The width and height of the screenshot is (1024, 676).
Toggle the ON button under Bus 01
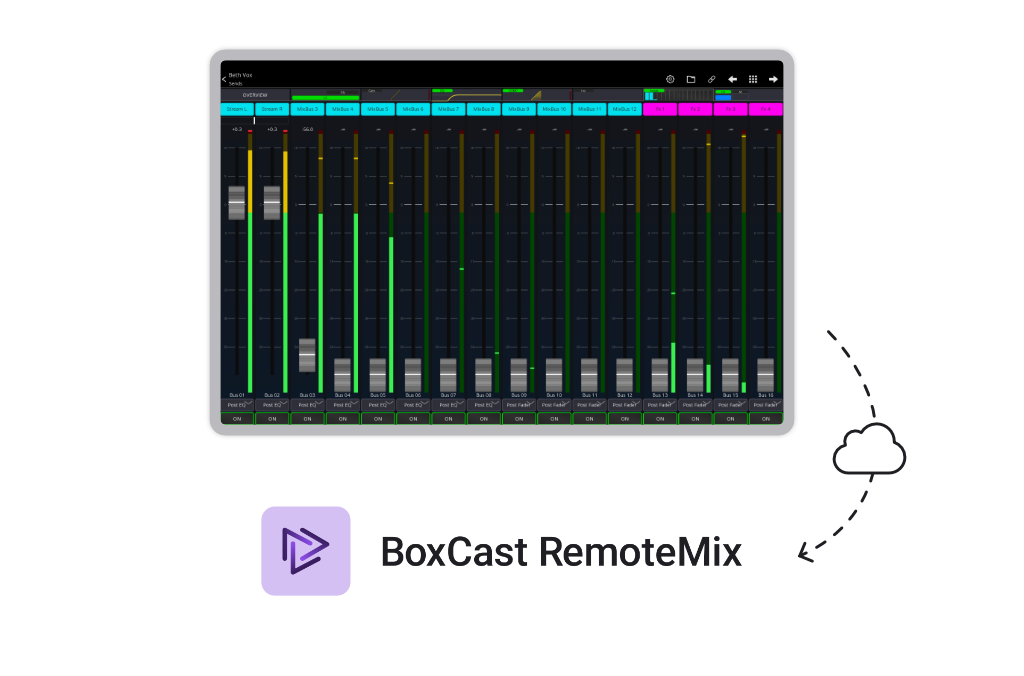click(x=237, y=419)
